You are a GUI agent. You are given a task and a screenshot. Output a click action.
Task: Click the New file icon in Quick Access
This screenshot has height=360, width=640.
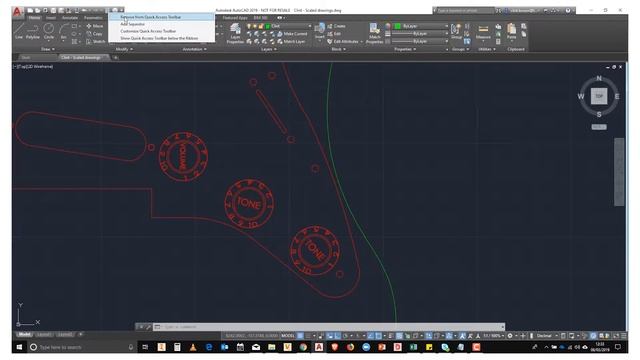tap(30, 10)
